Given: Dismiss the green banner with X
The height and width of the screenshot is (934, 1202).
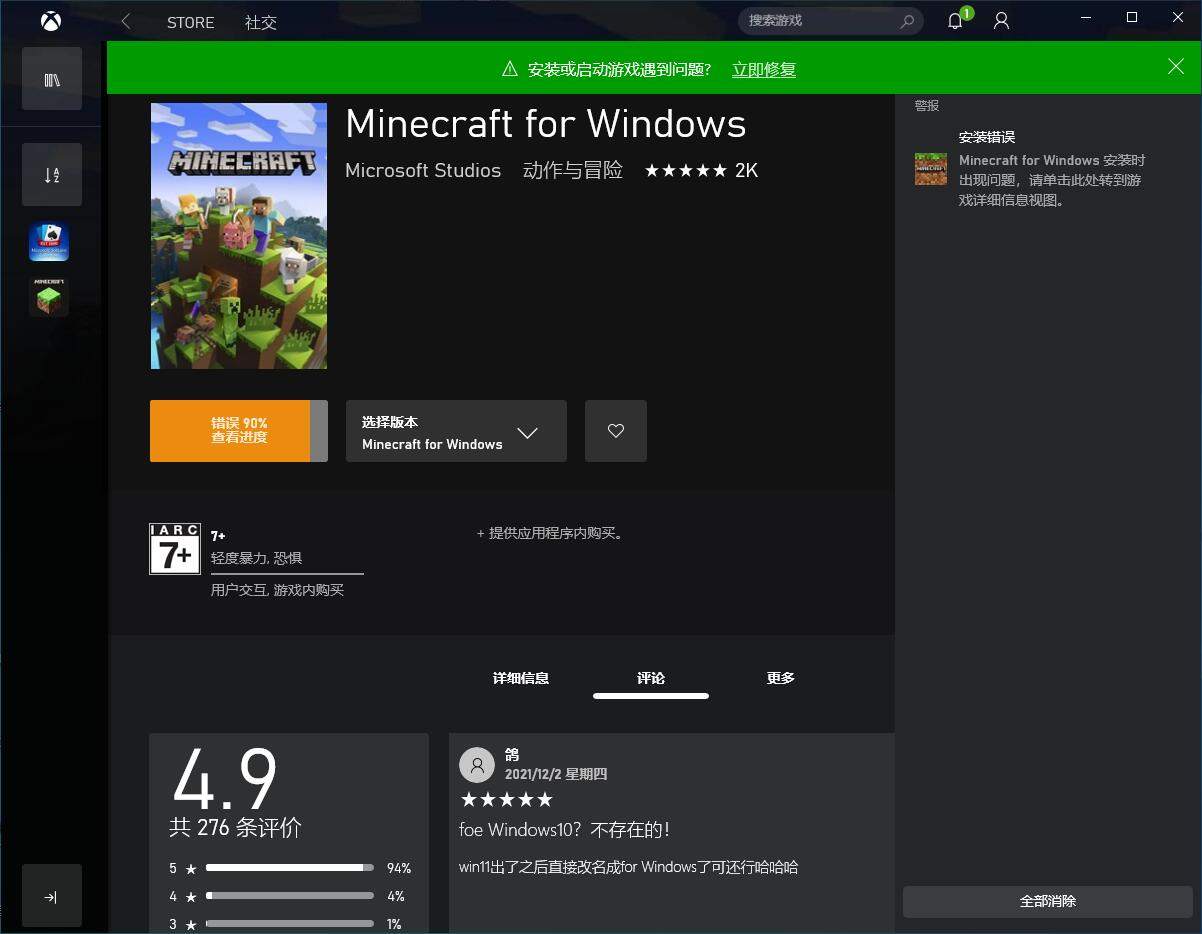Looking at the screenshot, I should (x=1176, y=66).
